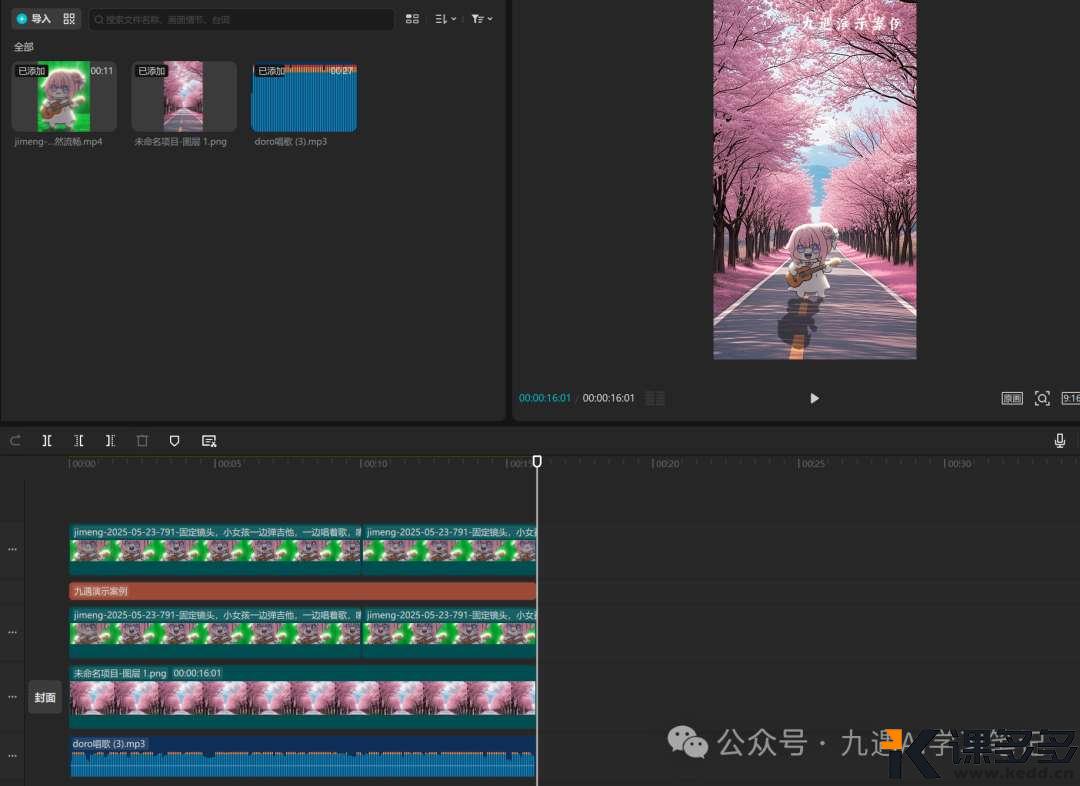Screen dimensions: 1080x786
Task: Select the 未命名项目-图层 1.png thumbnail
Action: [x=184, y=96]
